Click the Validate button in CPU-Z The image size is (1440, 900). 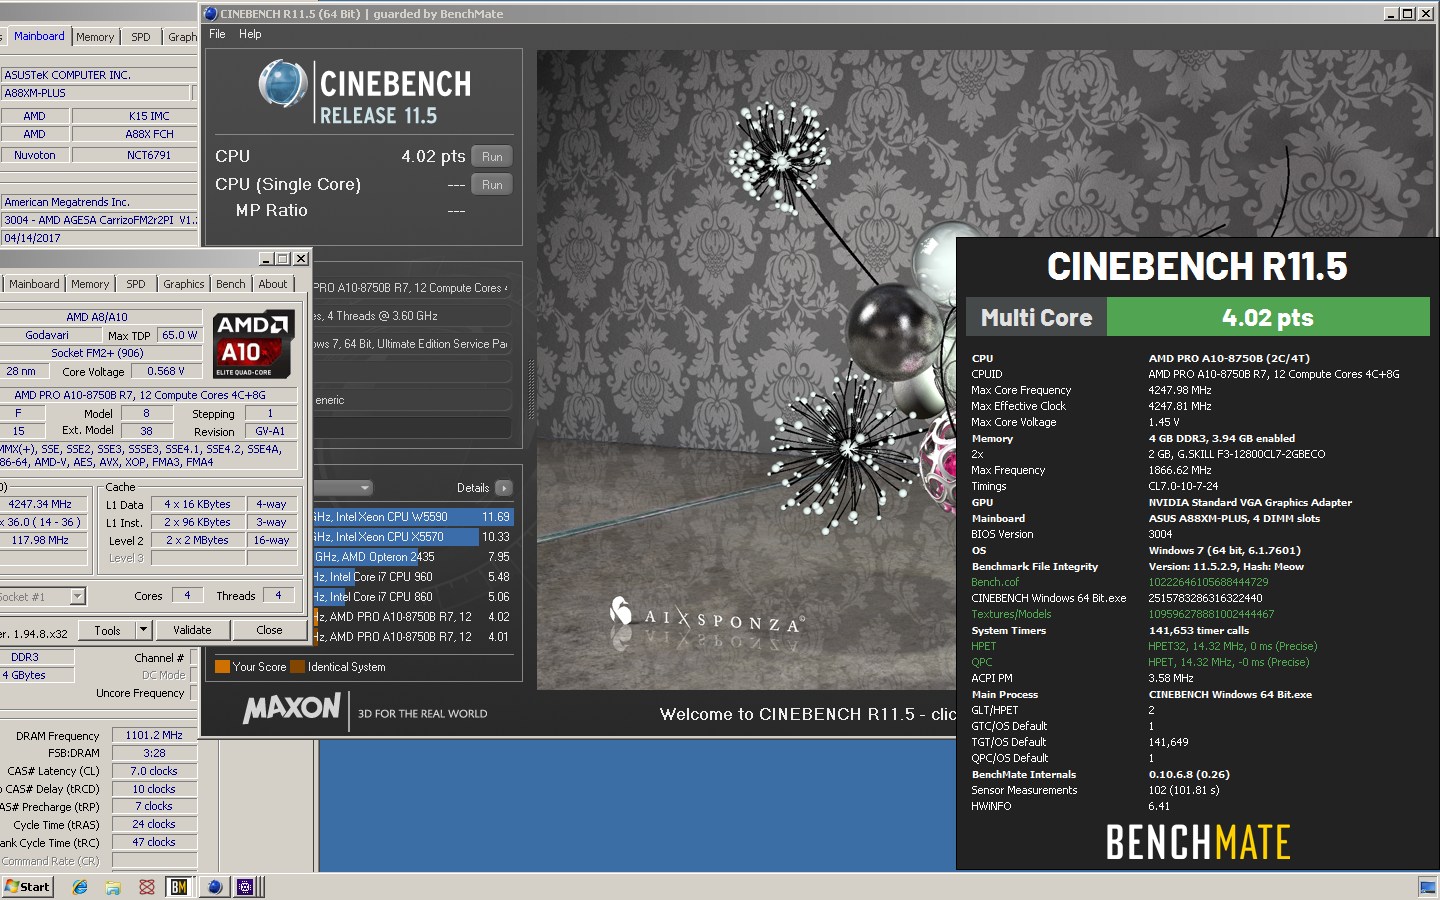pos(192,630)
